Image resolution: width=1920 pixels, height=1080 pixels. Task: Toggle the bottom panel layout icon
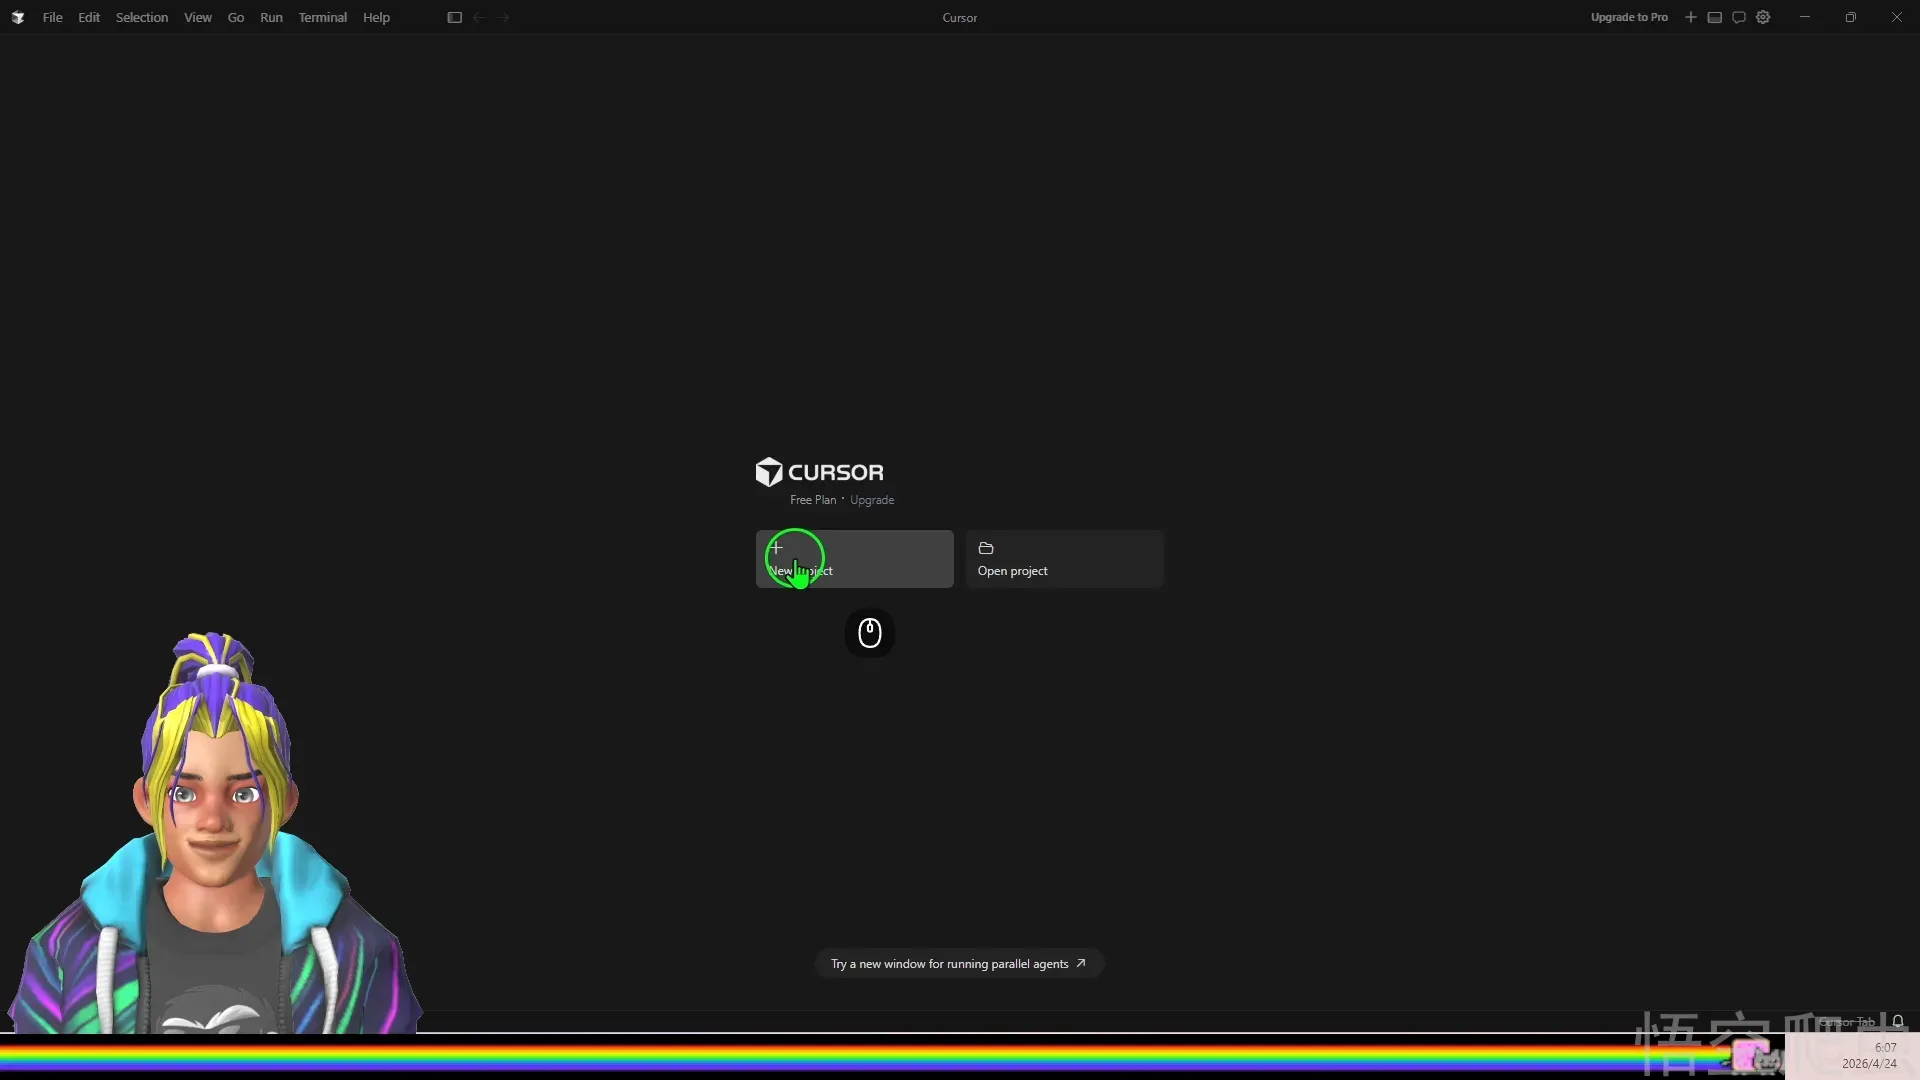point(1714,17)
